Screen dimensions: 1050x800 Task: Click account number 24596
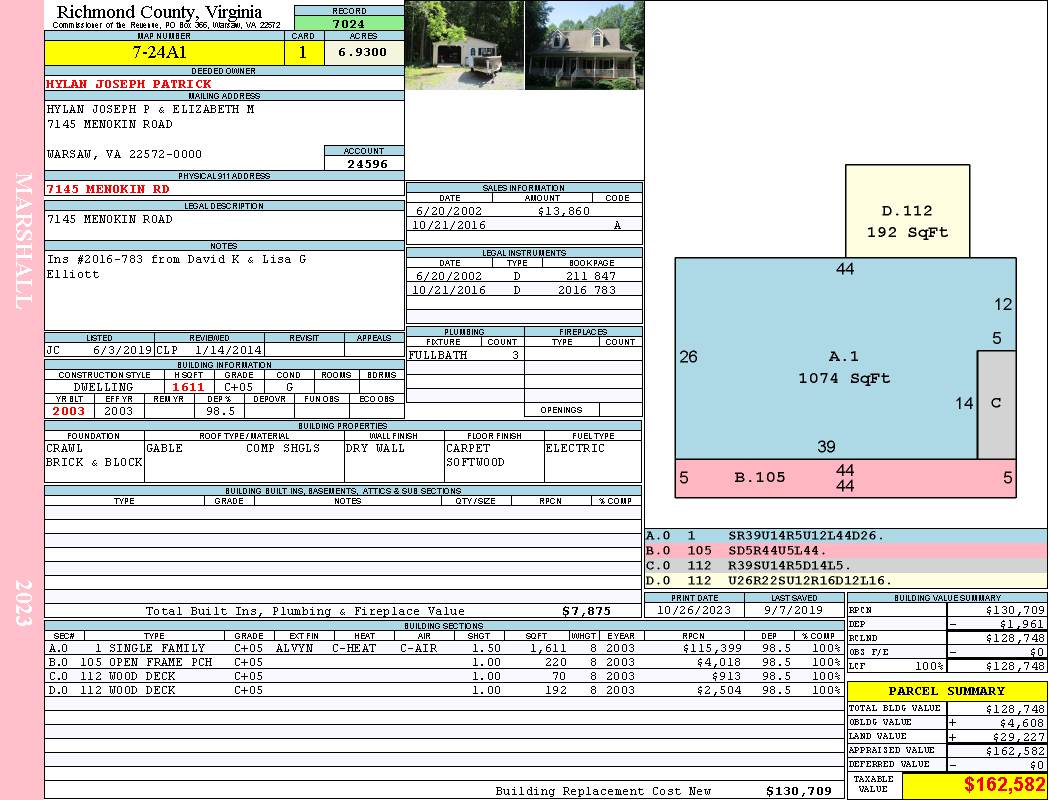tap(367, 164)
